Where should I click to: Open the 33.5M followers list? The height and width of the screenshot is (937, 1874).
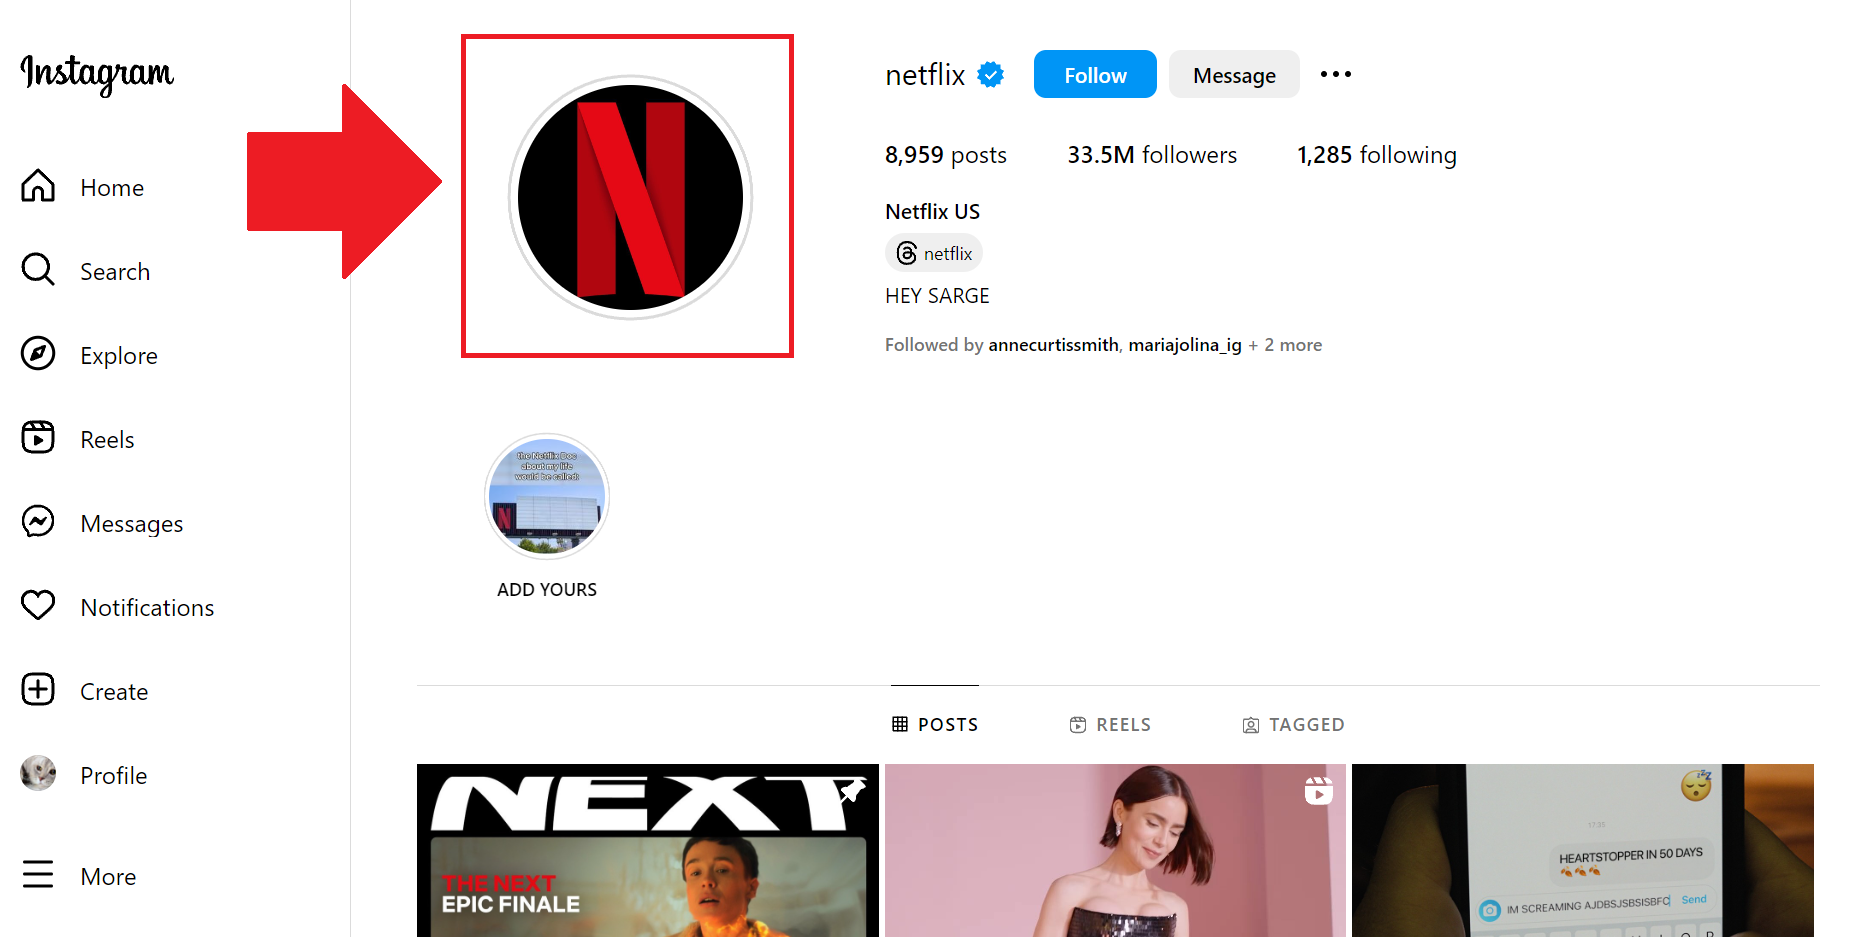point(1152,155)
